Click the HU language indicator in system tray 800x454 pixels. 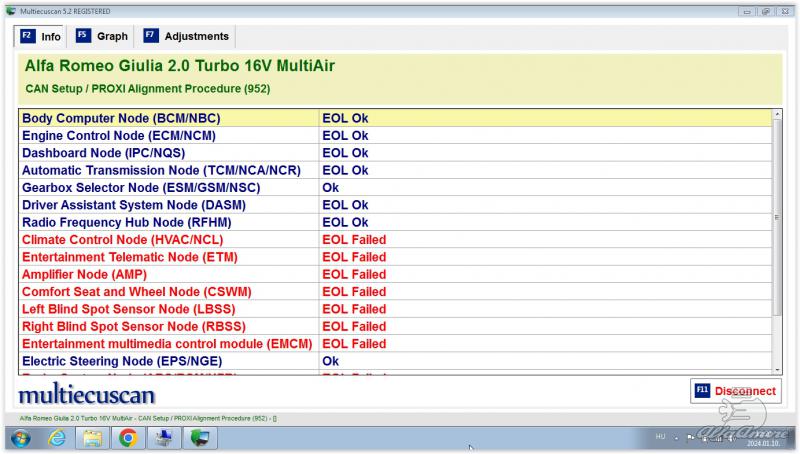[660, 437]
